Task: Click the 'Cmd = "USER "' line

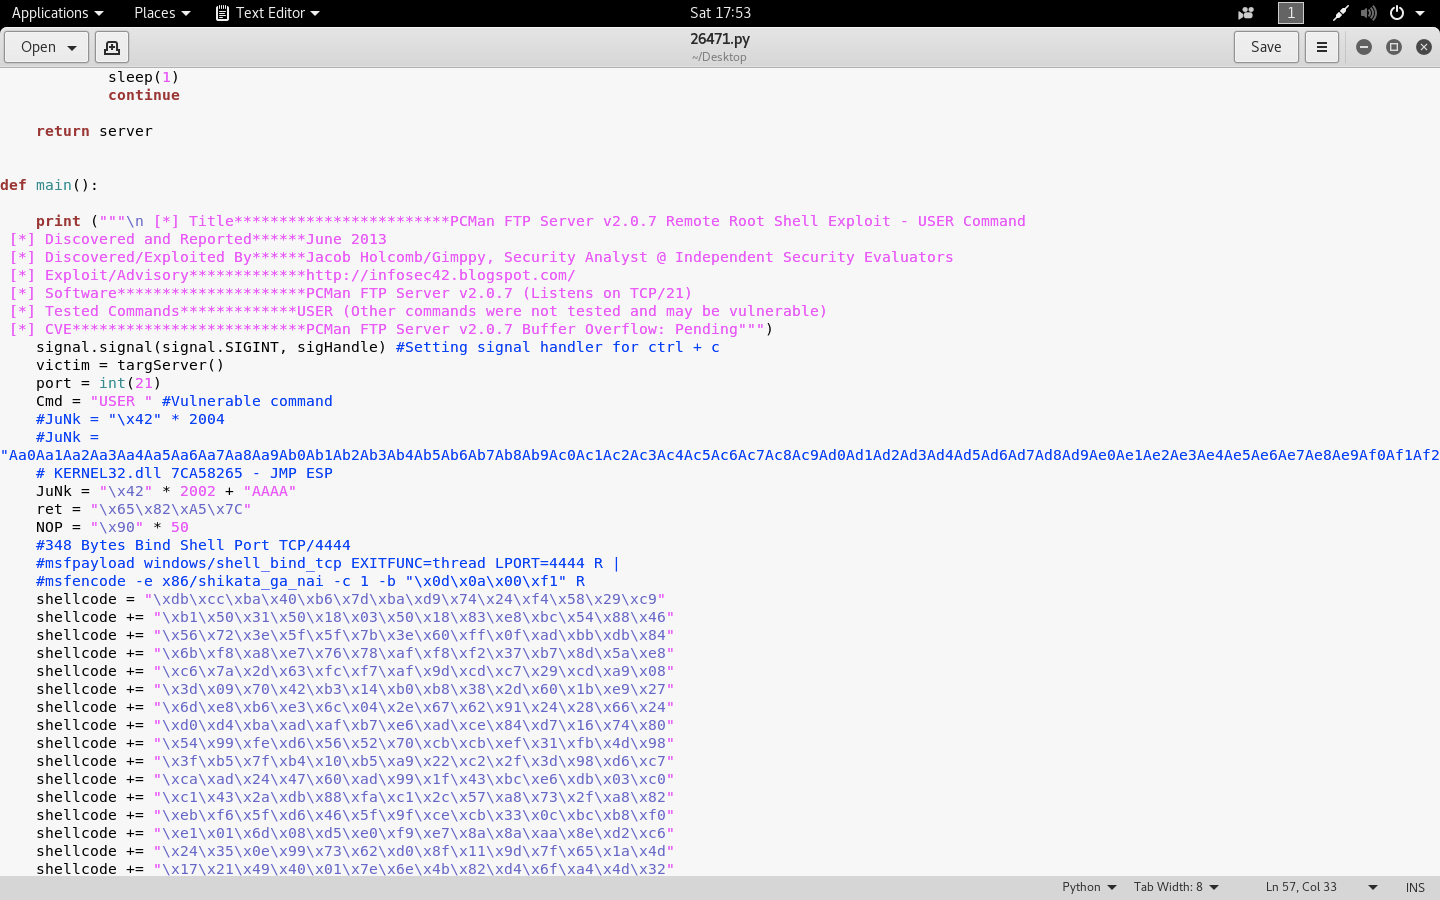Action: point(184,401)
